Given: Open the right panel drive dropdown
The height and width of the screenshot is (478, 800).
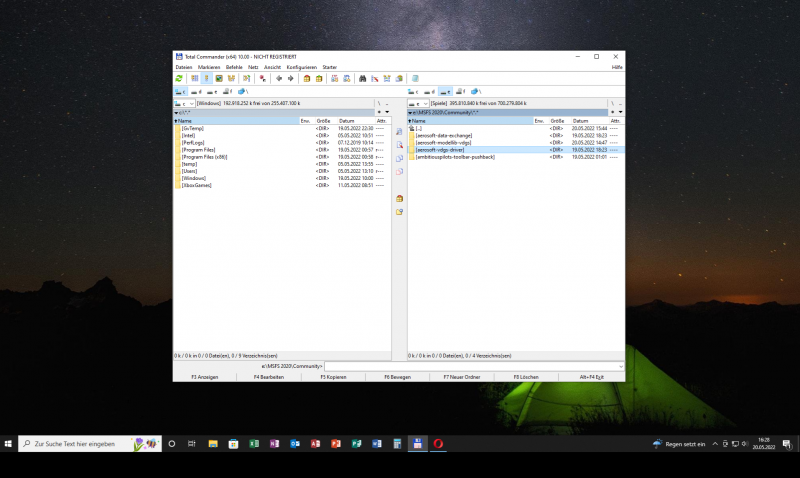Looking at the screenshot, I should click(418, 104).
